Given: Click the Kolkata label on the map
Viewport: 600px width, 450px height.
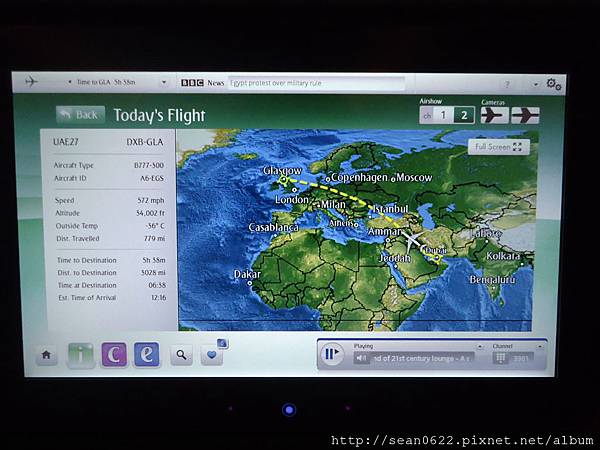Looking at the screenshot, I should (503, 256).
